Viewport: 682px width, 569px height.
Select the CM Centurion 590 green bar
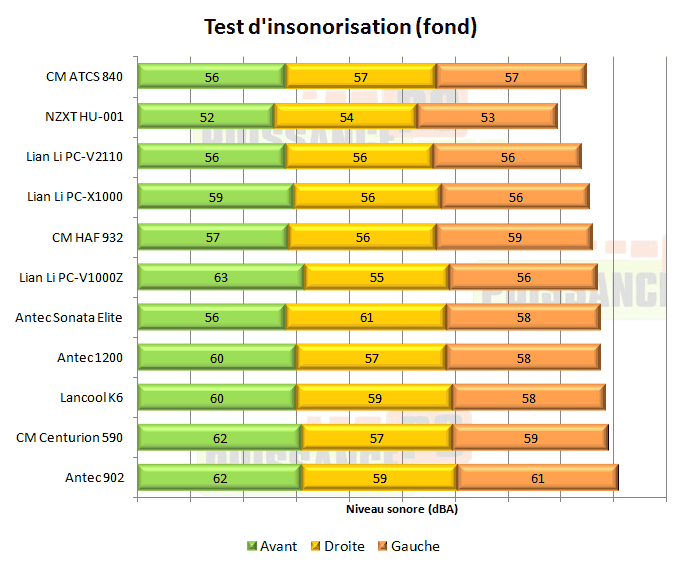click(x=219, y=437)
